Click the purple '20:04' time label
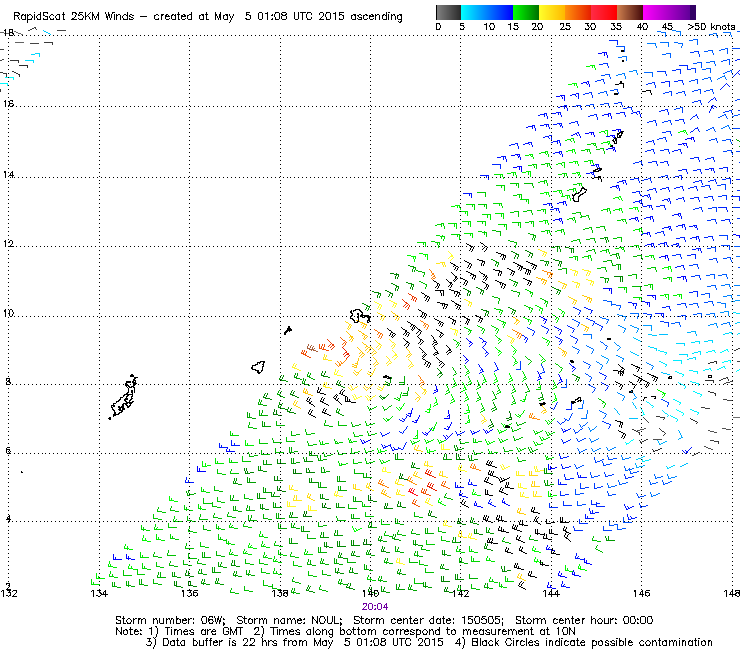Screen dimensions: 740x650 tap(375, 607)
